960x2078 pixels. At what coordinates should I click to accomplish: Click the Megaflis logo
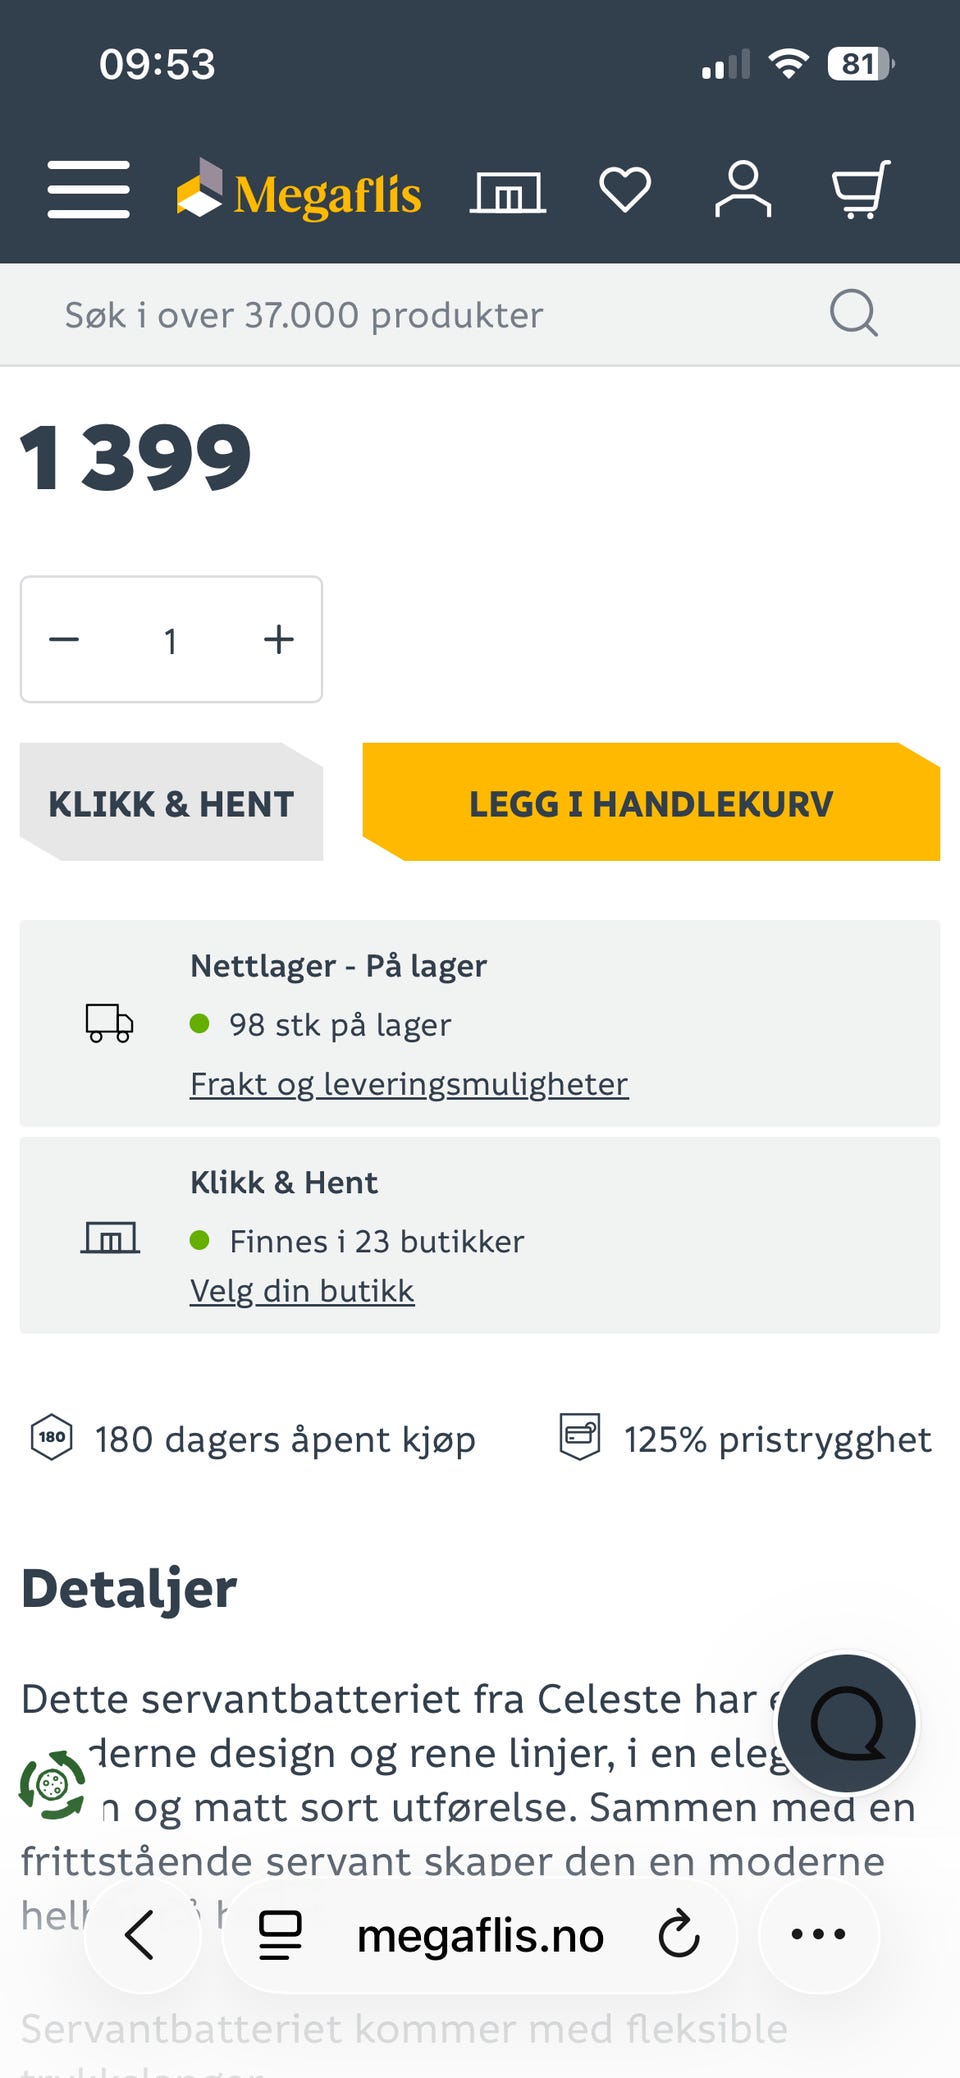(299, 190)
